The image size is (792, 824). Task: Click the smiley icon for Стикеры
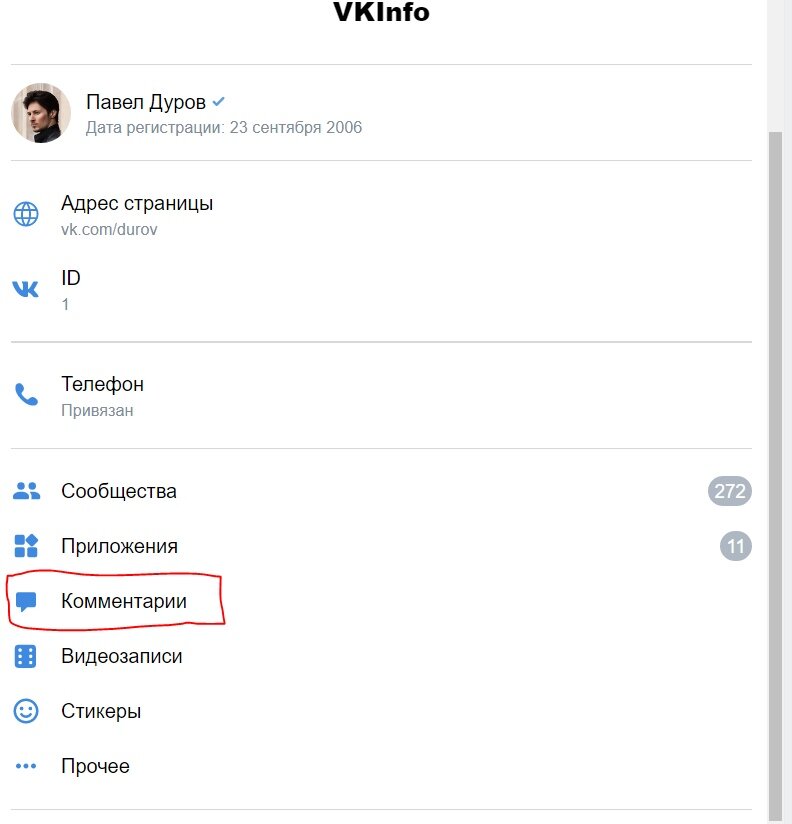[26, 711]
